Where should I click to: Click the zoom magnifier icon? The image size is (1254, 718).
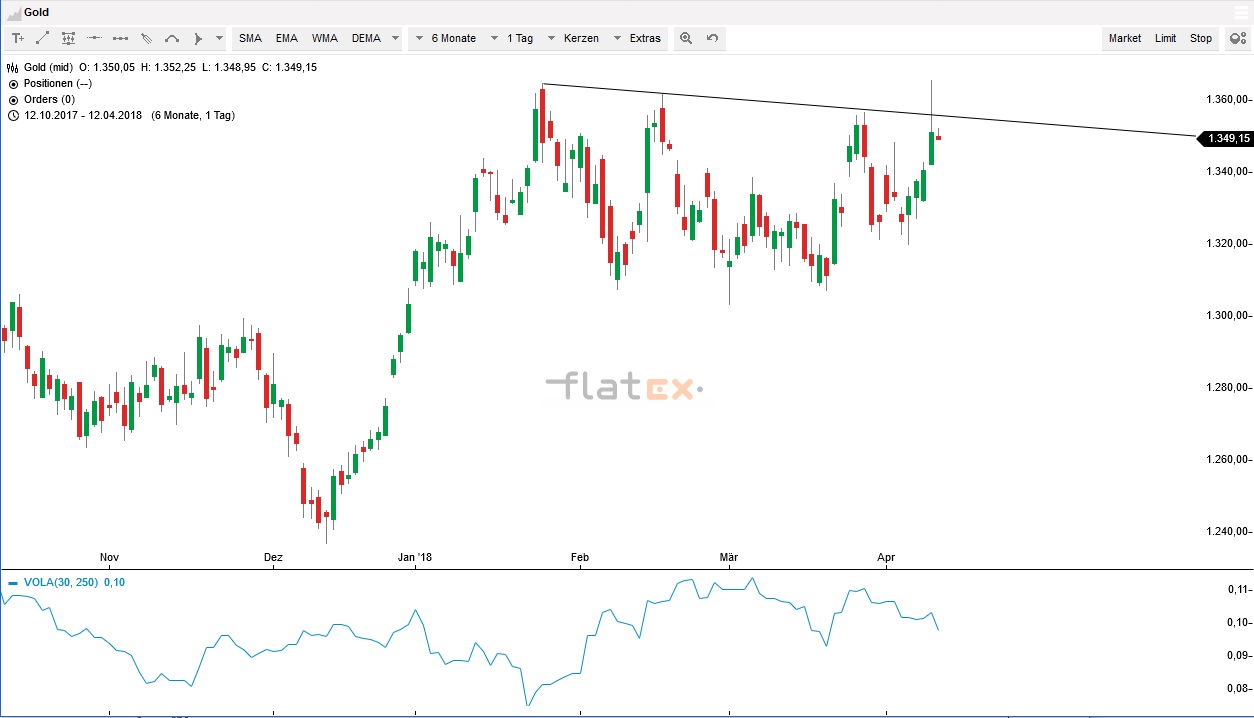(686, 38)
